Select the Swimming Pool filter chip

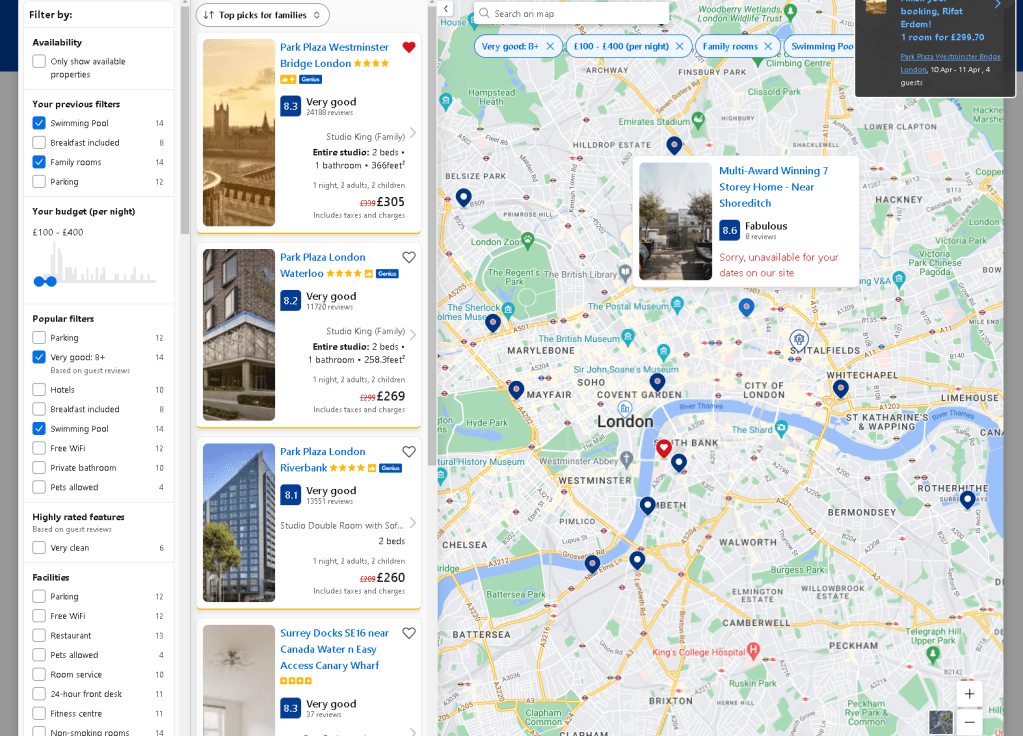(x=821, y=46)
